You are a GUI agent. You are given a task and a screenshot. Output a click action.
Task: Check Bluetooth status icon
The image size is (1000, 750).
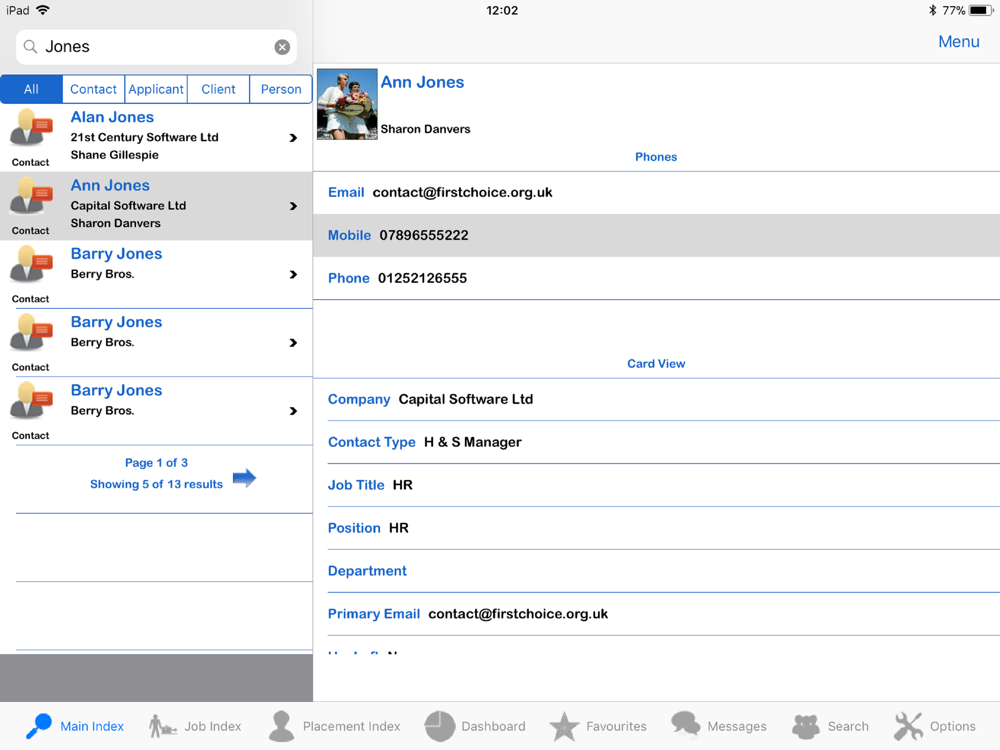(932, 10)
